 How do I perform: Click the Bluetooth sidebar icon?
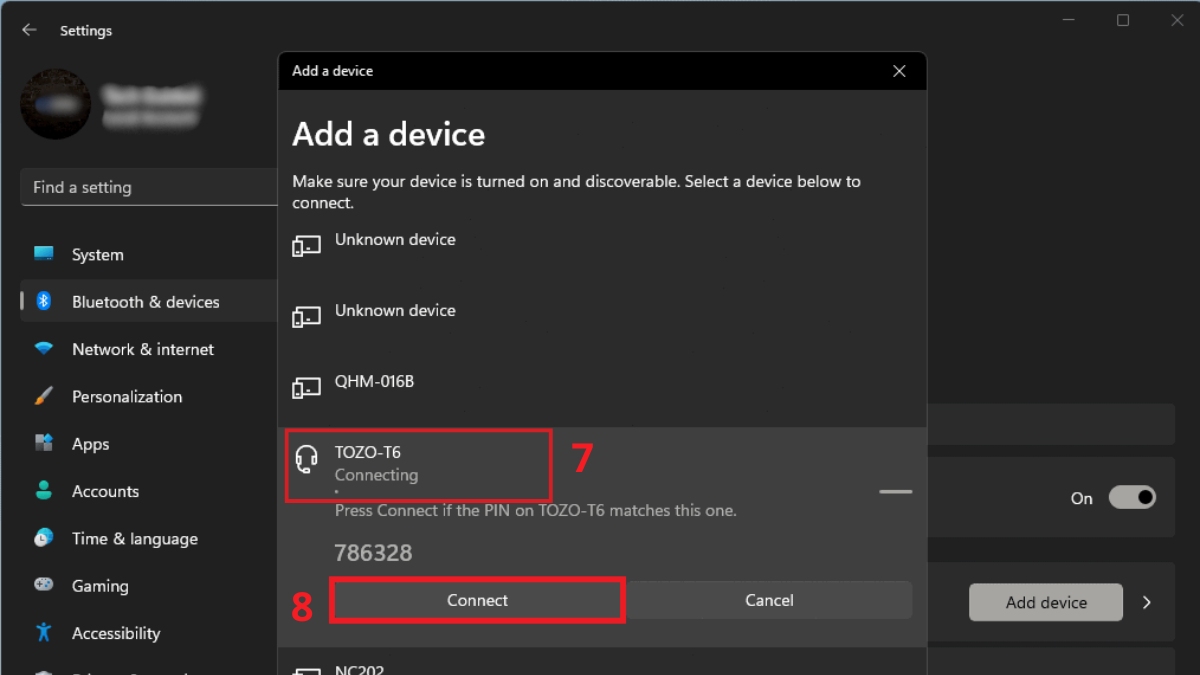click(x=44, y=301)
